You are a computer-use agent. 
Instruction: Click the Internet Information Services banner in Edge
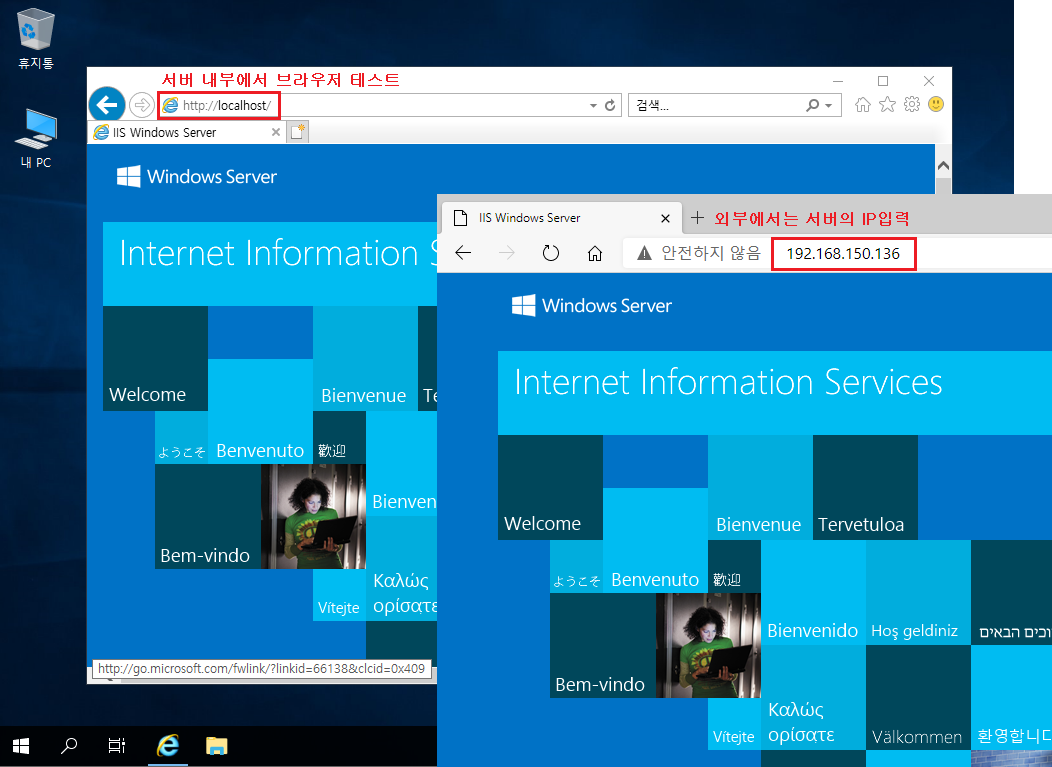[x=775, y=393]
